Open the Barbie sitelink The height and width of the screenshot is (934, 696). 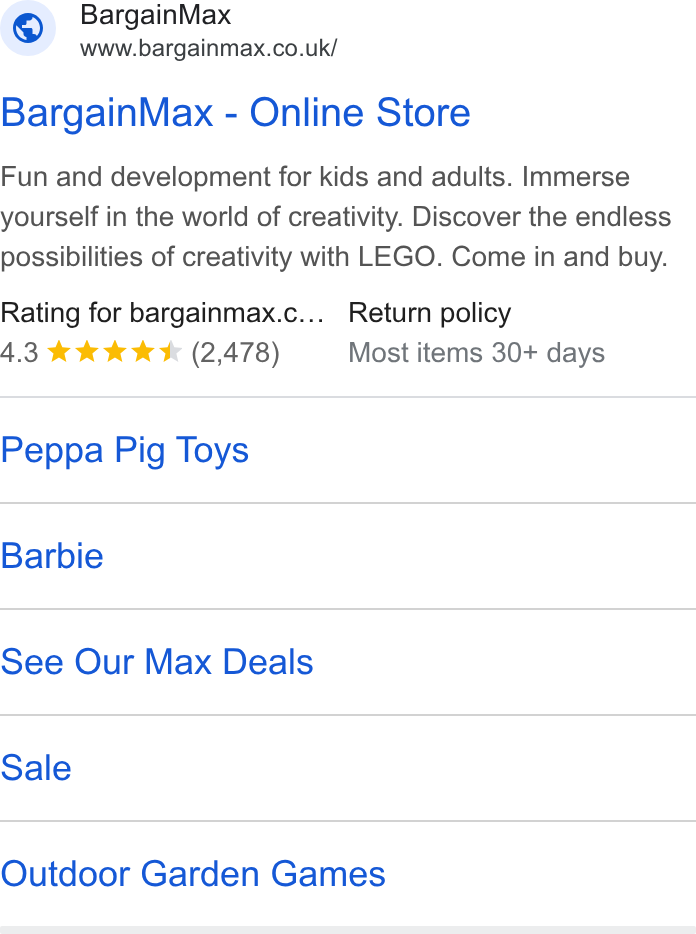pos(52,556)
